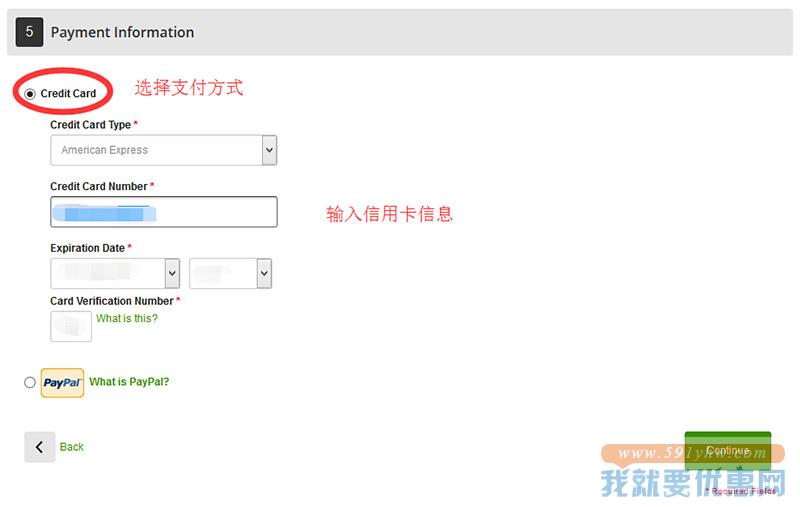Open the Credit Card Type dropdown

(x=164, y=150)
